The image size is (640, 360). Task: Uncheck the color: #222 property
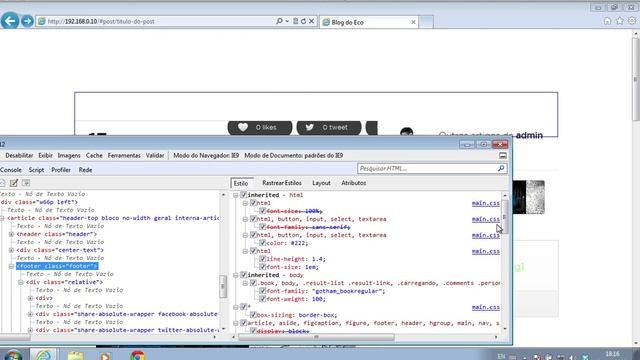coord(262,243)
